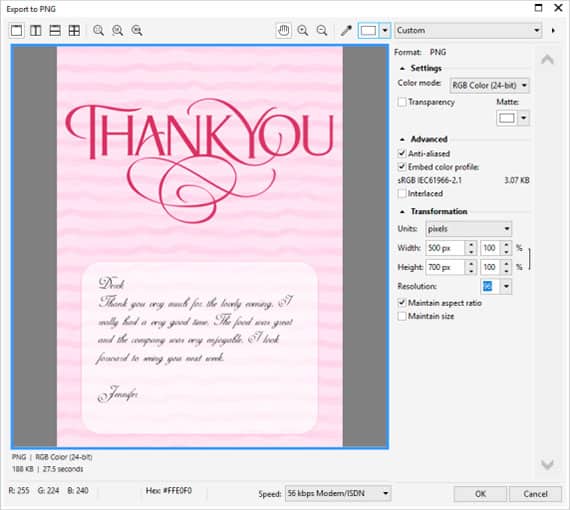Switch to two vertical previews layout

point(36,31)
